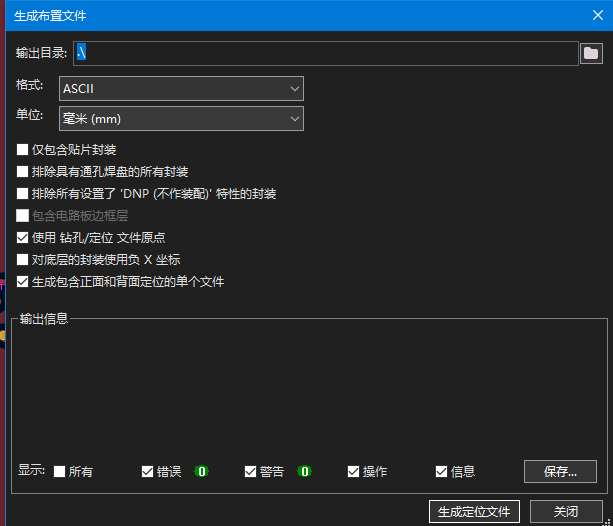Browse for output directory using folder icon

591,53
